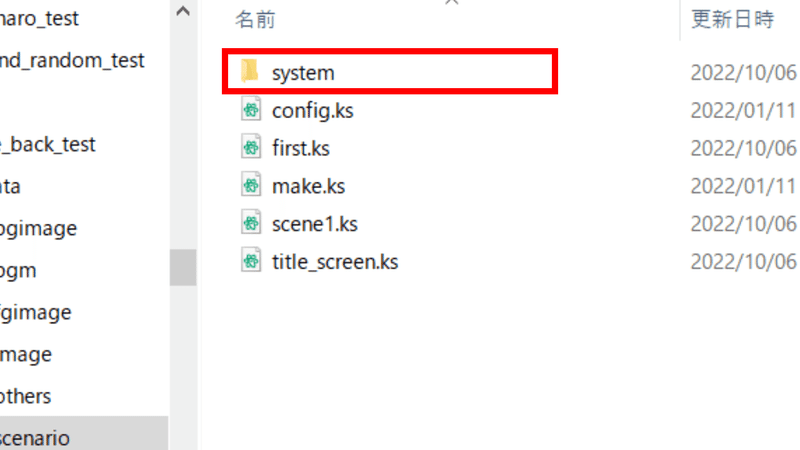
Task: Click the system folder icon
Action: coord(250,72)
